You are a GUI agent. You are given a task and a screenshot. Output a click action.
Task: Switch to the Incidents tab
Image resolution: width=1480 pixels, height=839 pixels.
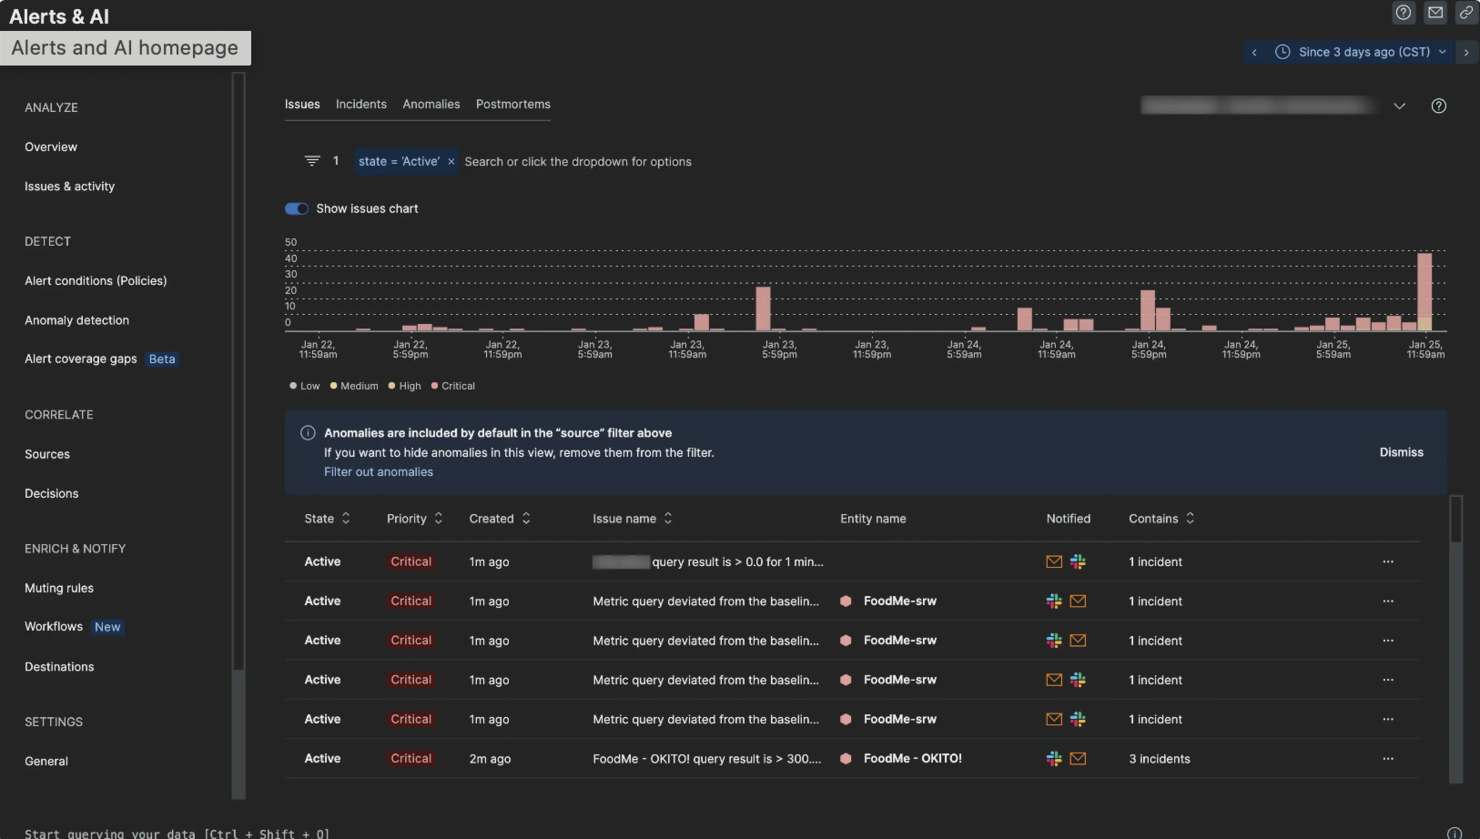point(361,104)
